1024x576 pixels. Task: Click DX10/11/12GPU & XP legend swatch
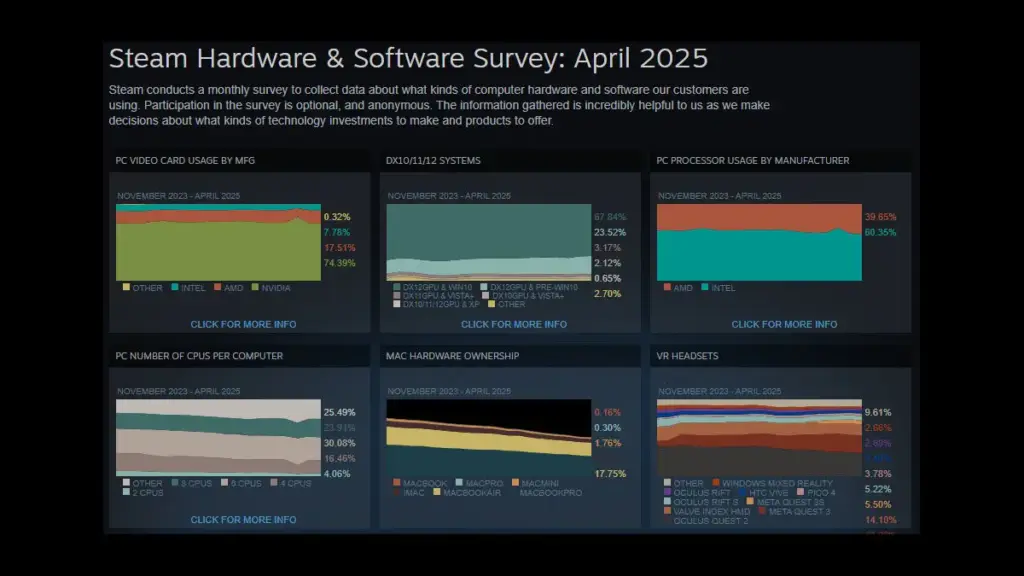click(396, 304)
